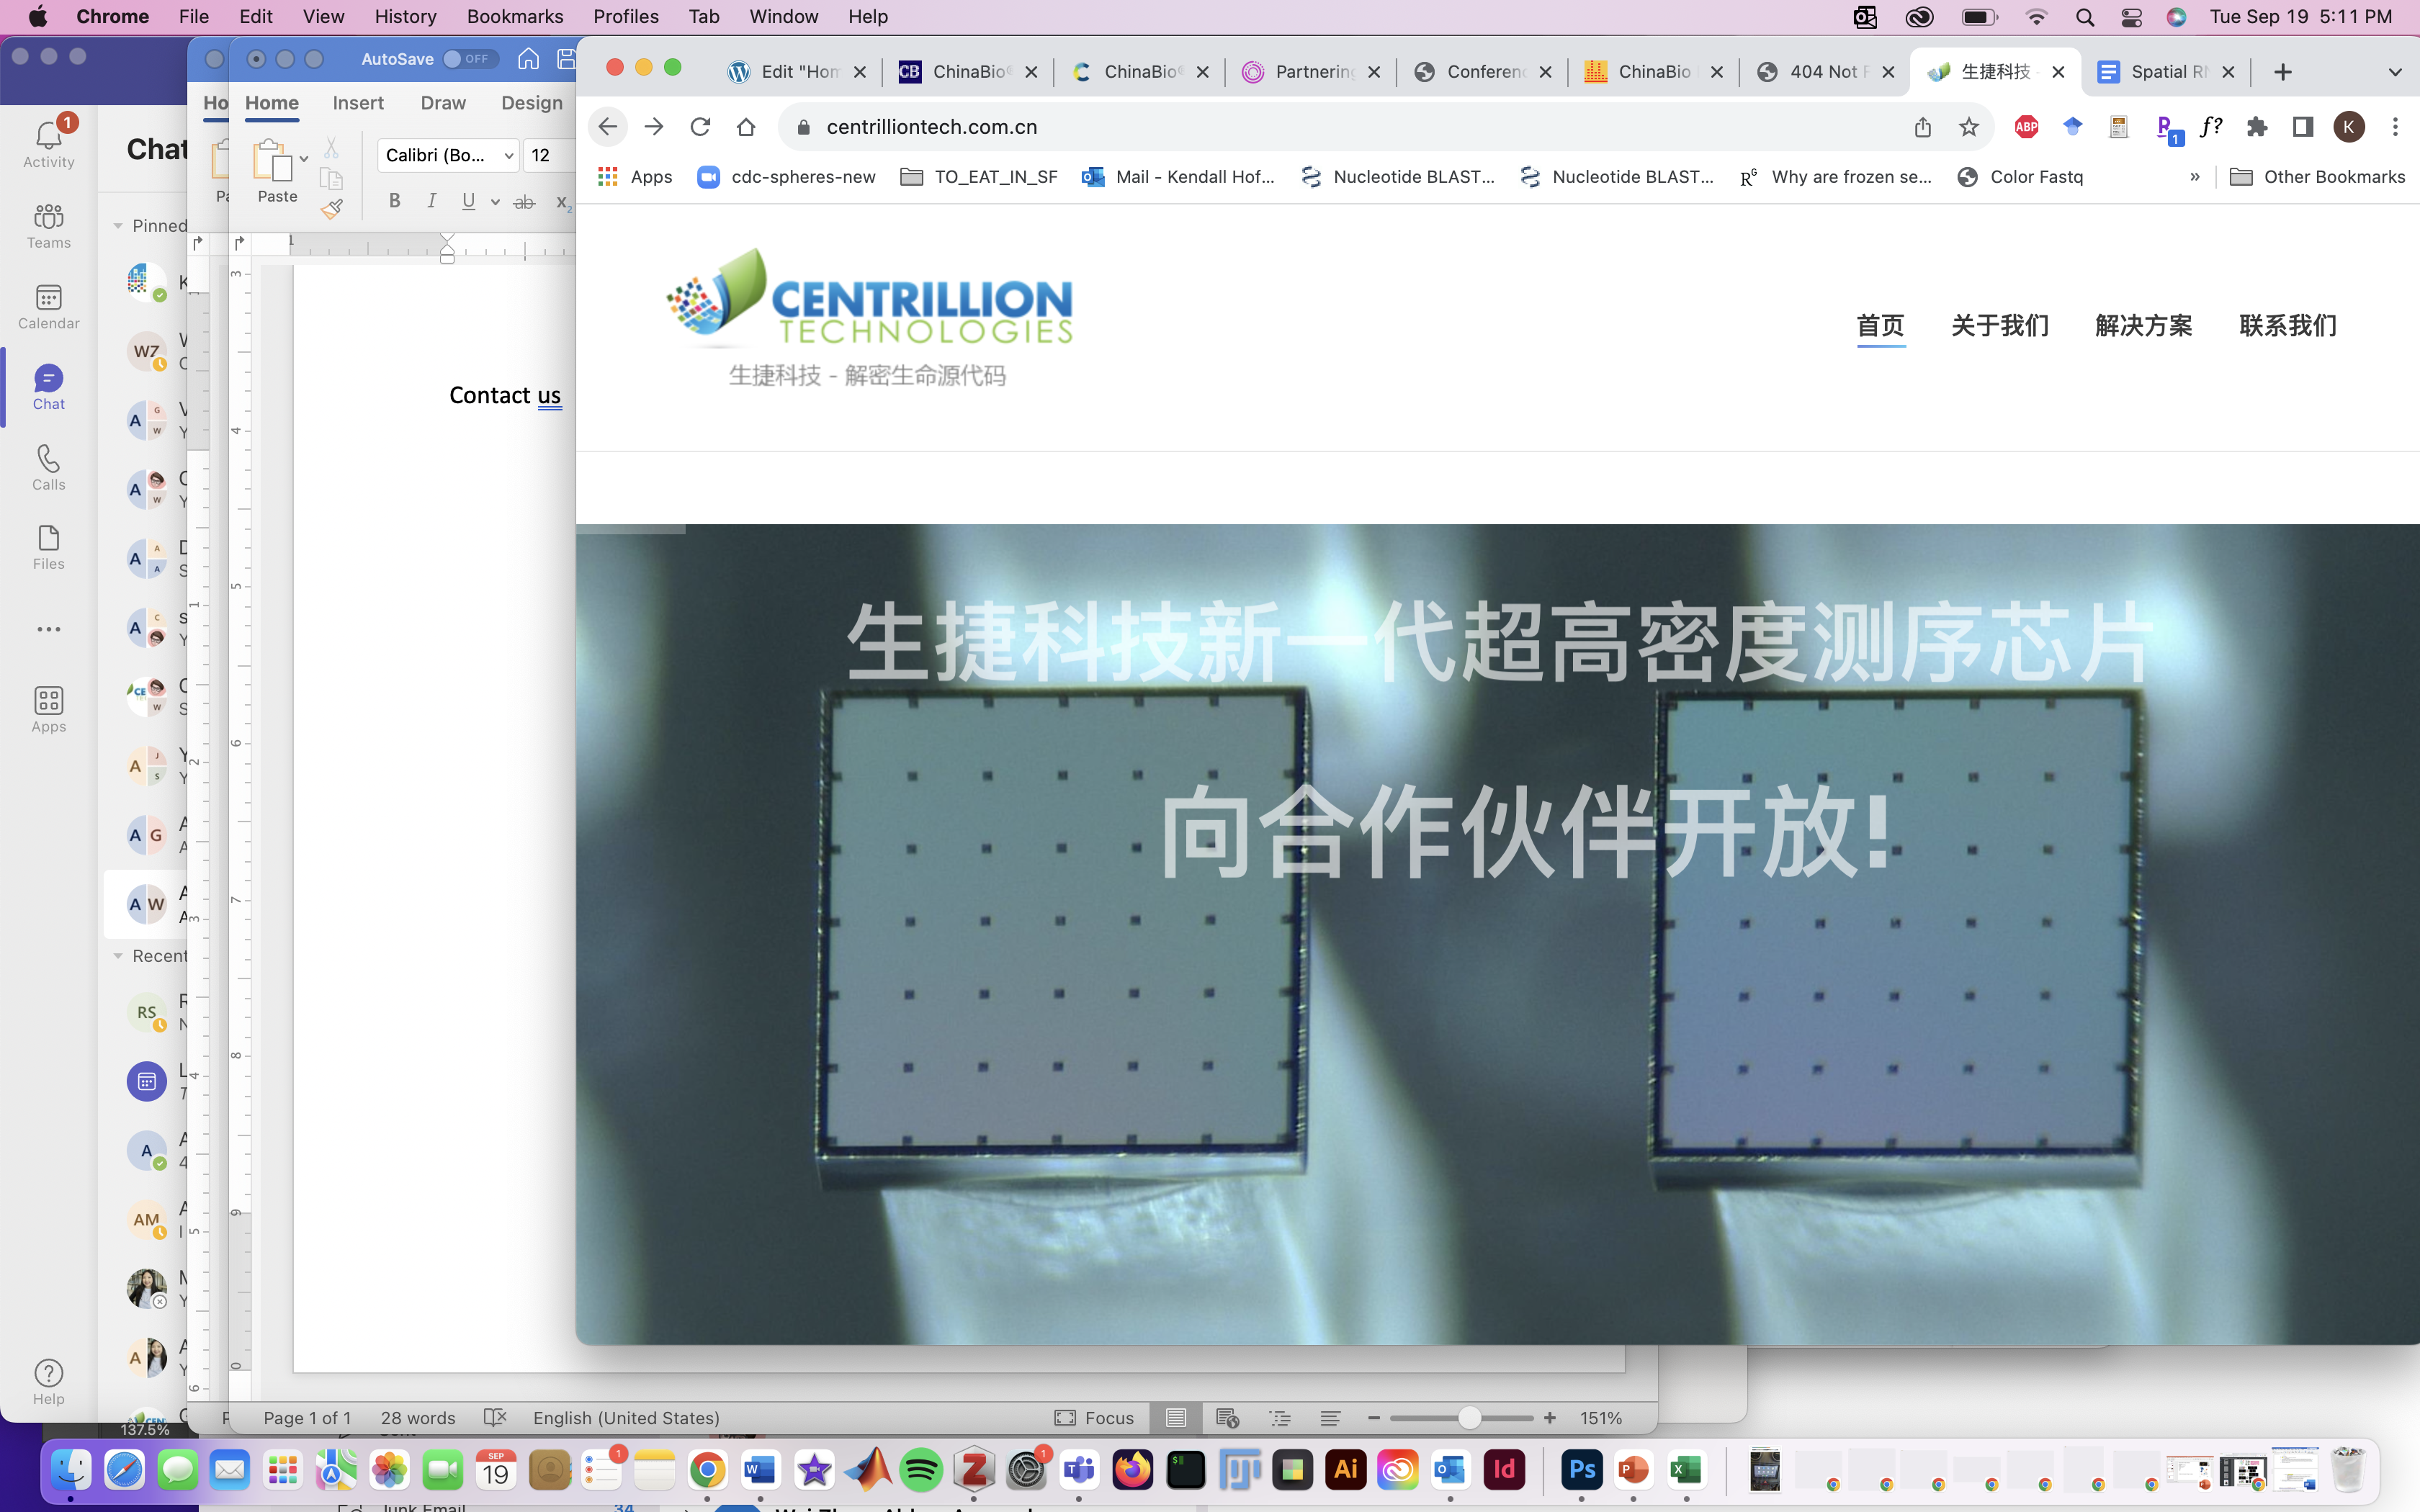Click 关于我们 navigation link
This screenshot has width=2420, height=1512.
(2000, 325)
